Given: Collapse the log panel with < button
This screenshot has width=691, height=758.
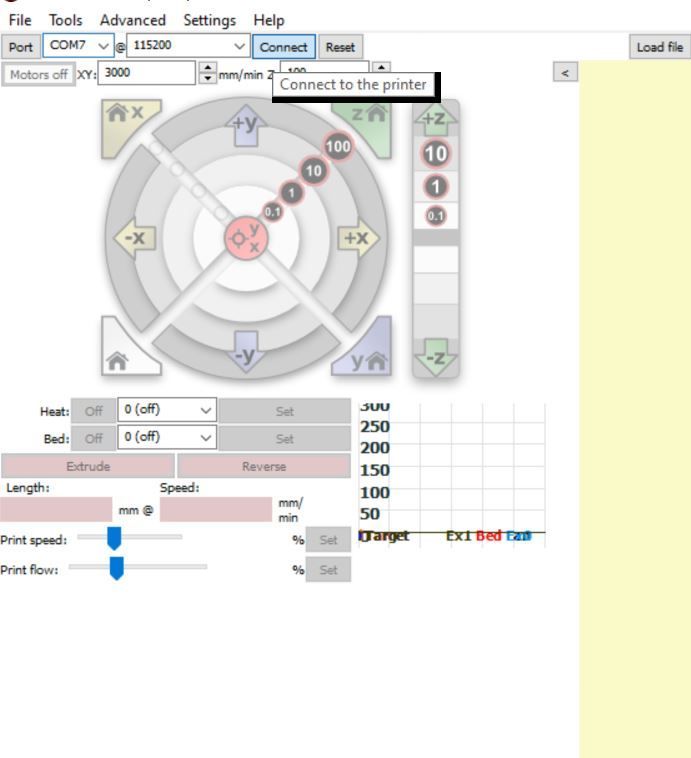Looking at the screenshot, I should click(x=565, y=73).
